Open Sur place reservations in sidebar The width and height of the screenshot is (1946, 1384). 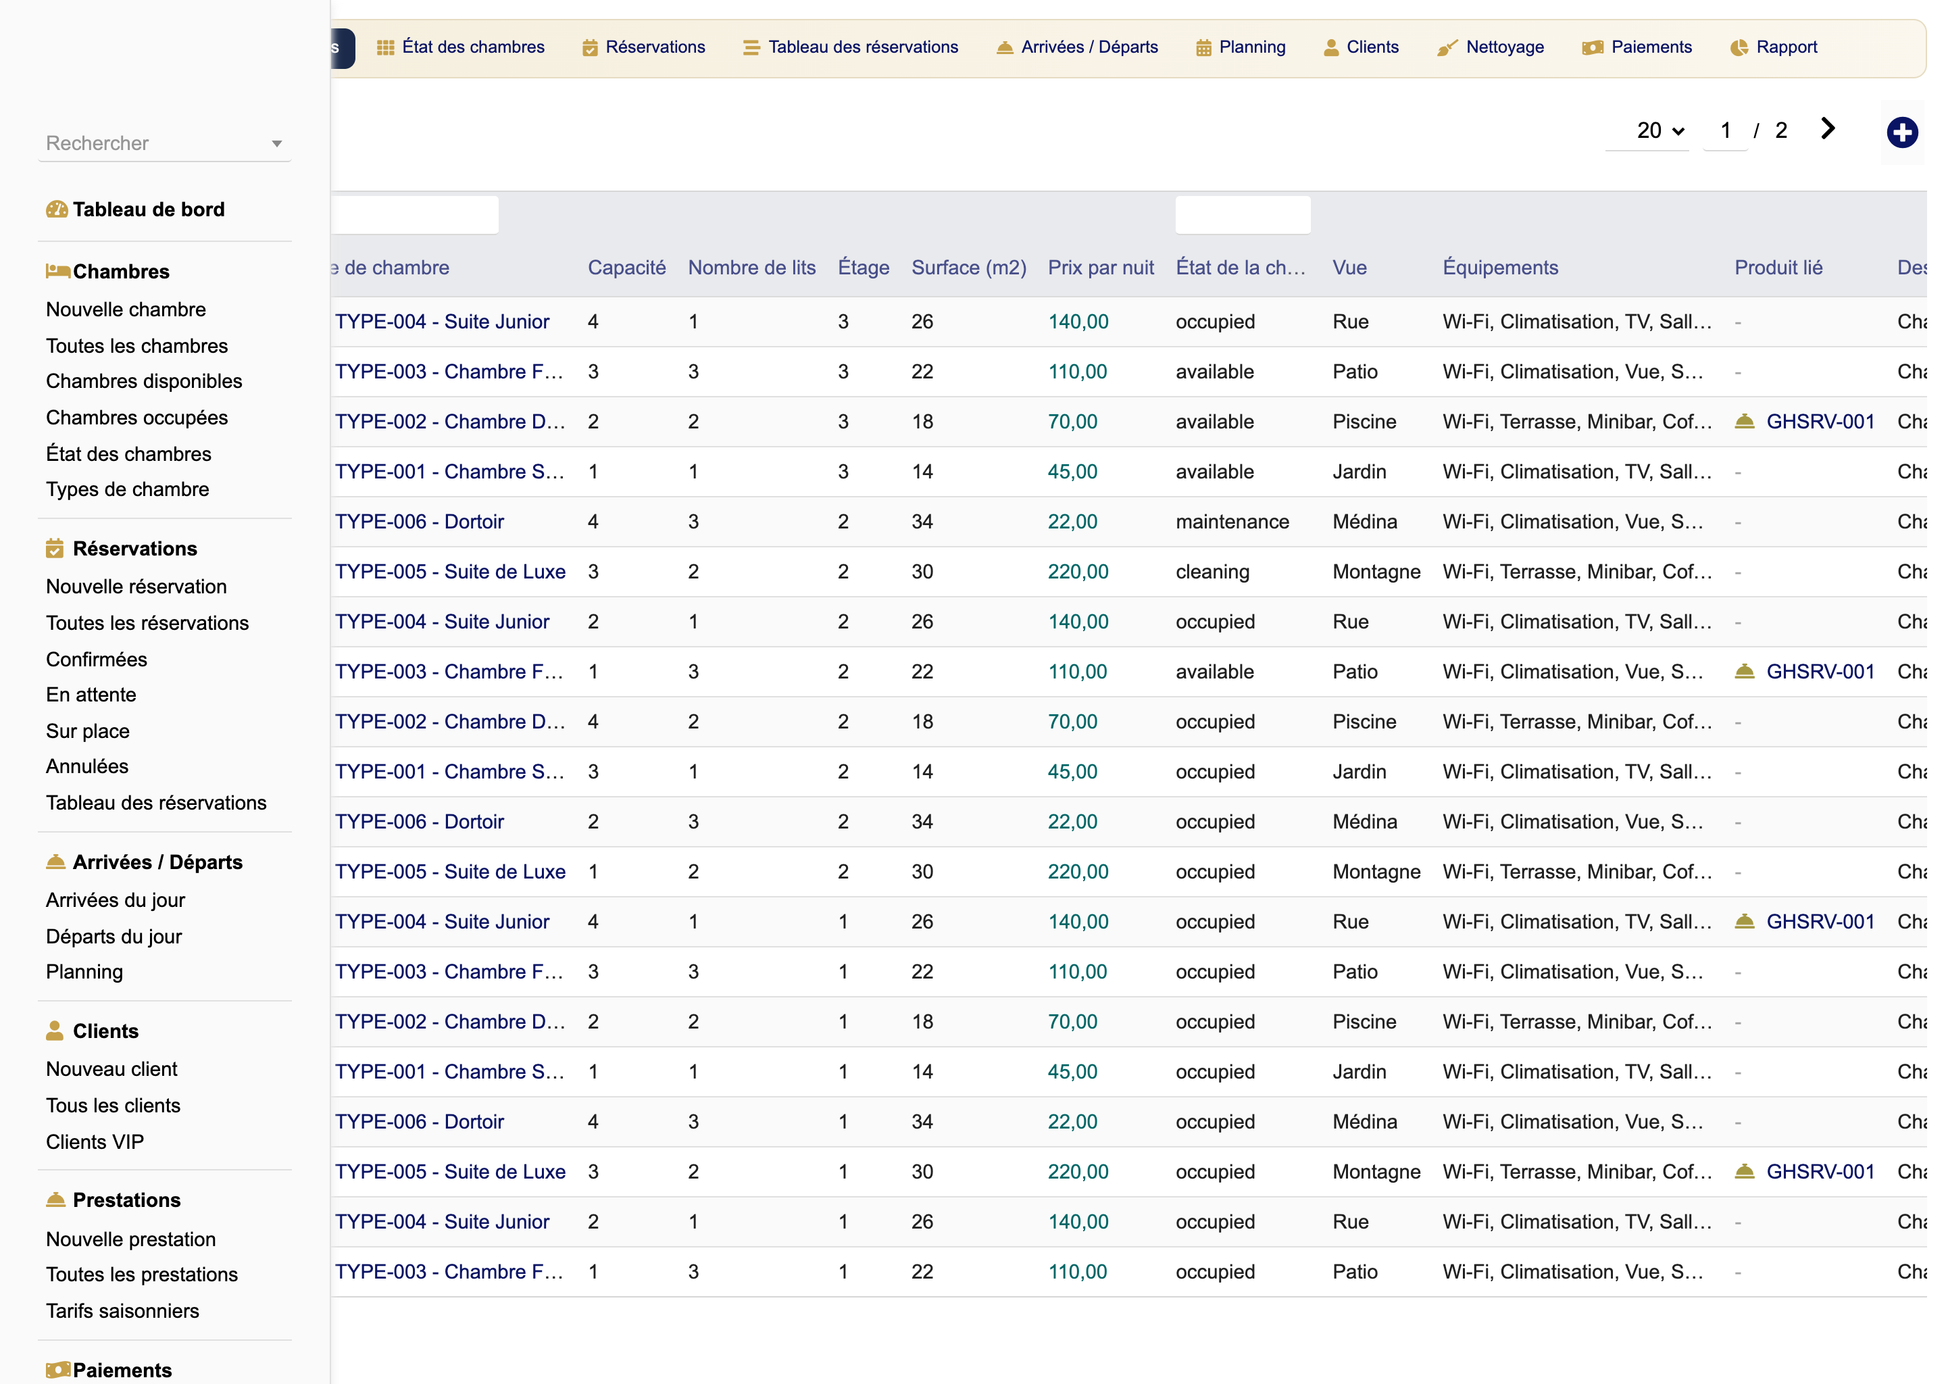pyautogui.click(x=88, y=731)
